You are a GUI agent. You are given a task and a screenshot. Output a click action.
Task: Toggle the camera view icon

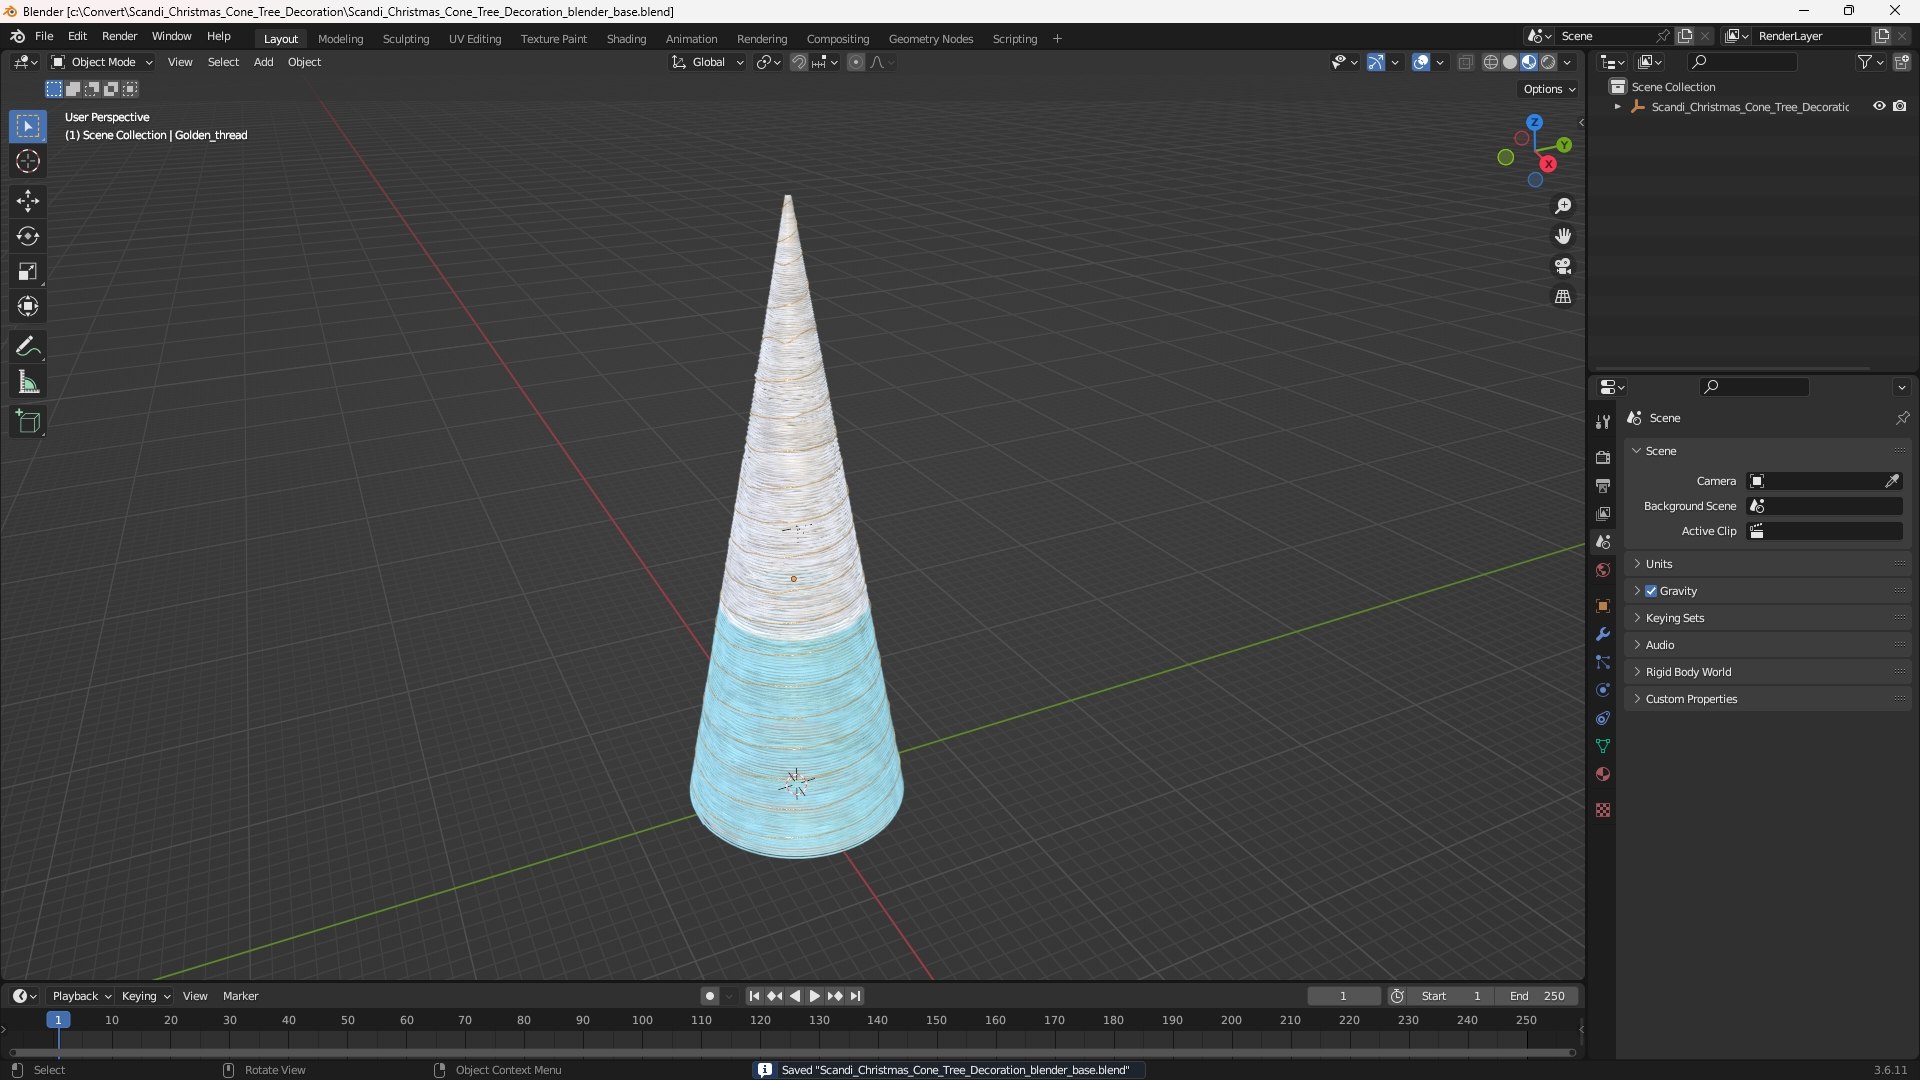click(1563, 266)
